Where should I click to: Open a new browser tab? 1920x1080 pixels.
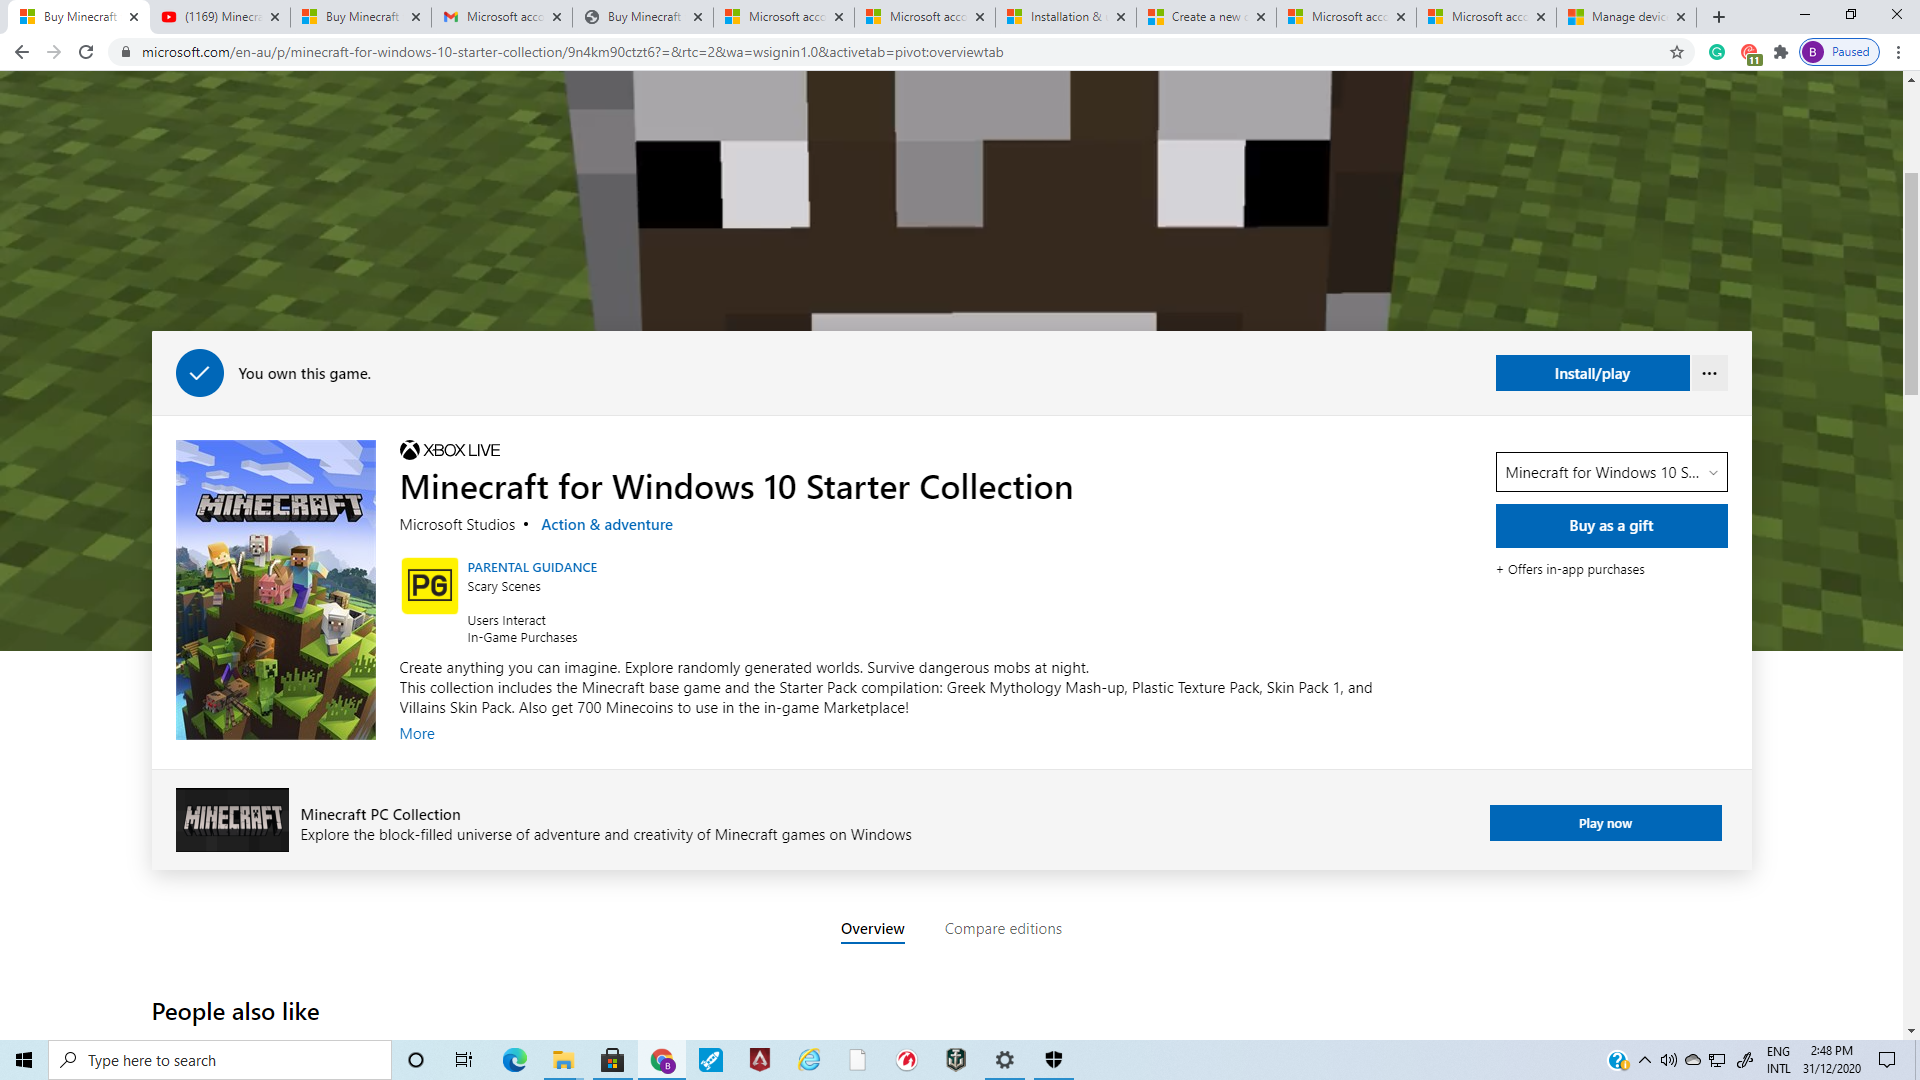tap(1719, 17)
